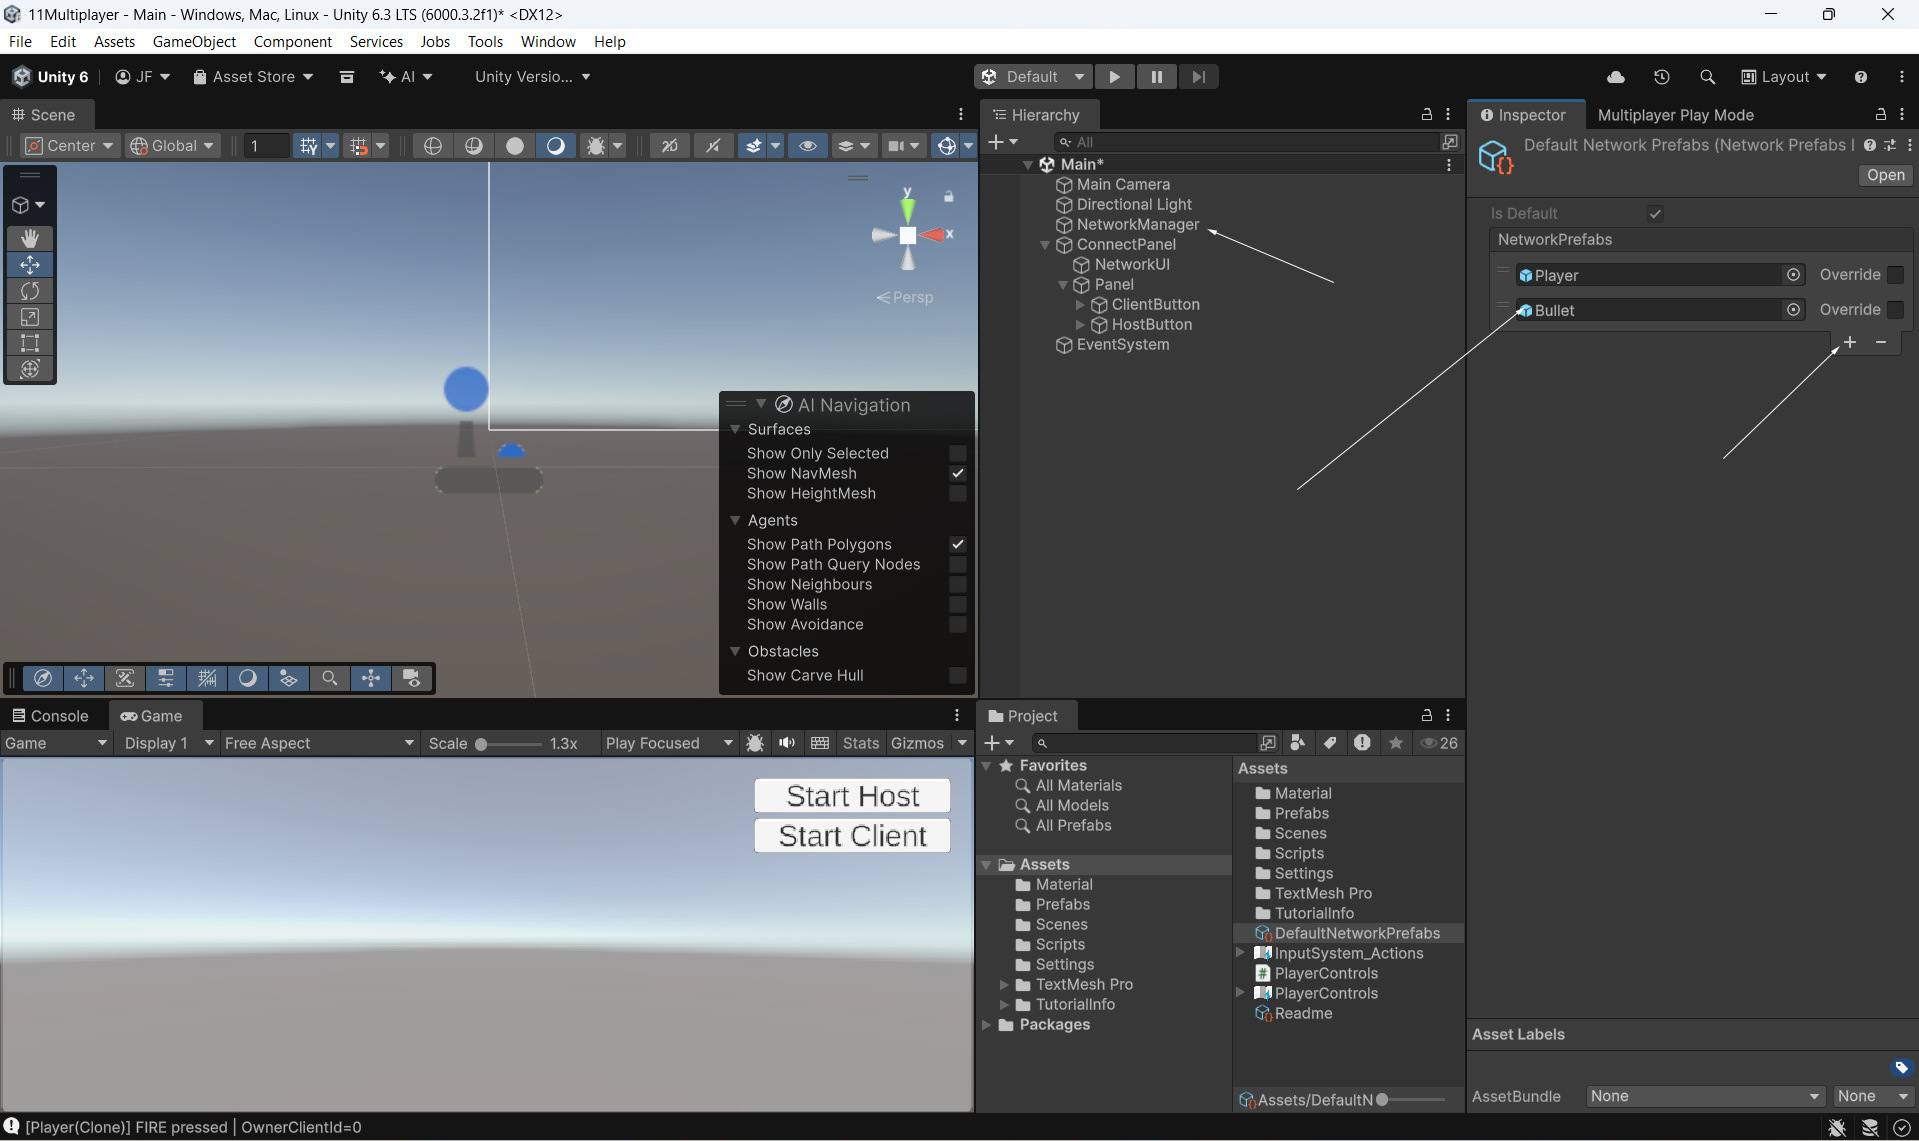Open Unity Cloud icon in top bar
The height and width of the screenshot is (1141, 1919).
pos(1615,77)
